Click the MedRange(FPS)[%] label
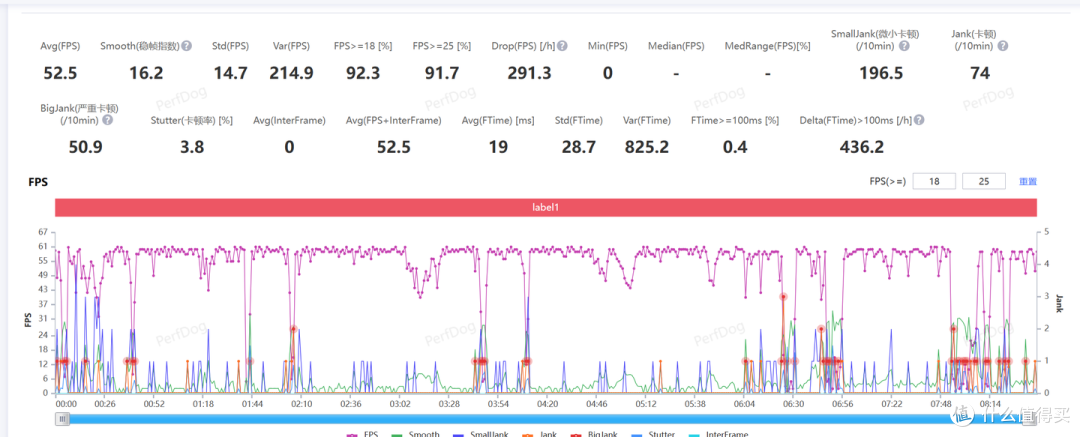Screen dimensions: 1080x437 (767, 46)
